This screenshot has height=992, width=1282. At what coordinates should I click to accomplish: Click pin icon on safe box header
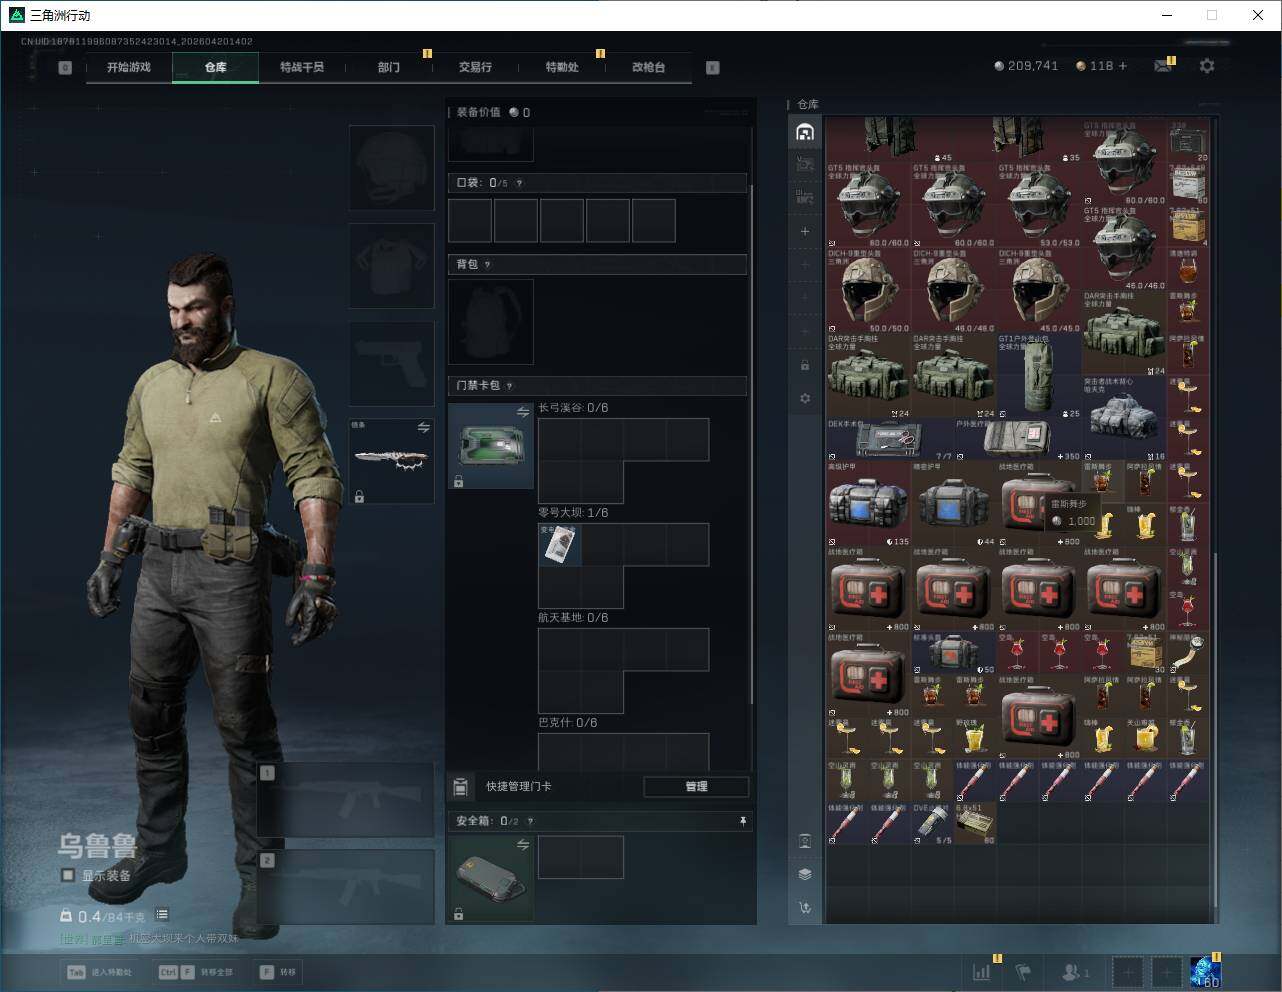742,821
